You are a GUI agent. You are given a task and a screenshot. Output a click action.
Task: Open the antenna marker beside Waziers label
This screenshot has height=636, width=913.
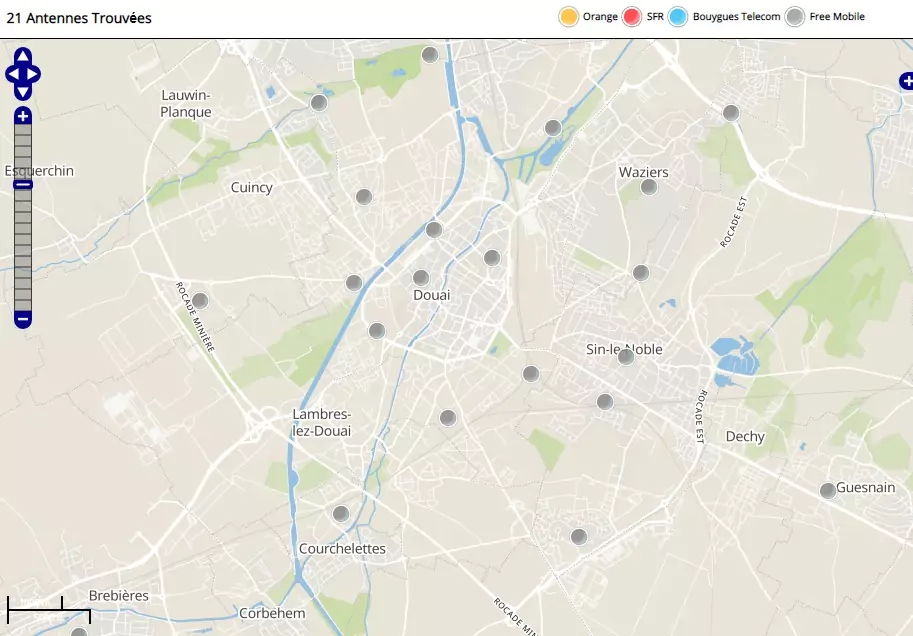click(x=649, y=187)
